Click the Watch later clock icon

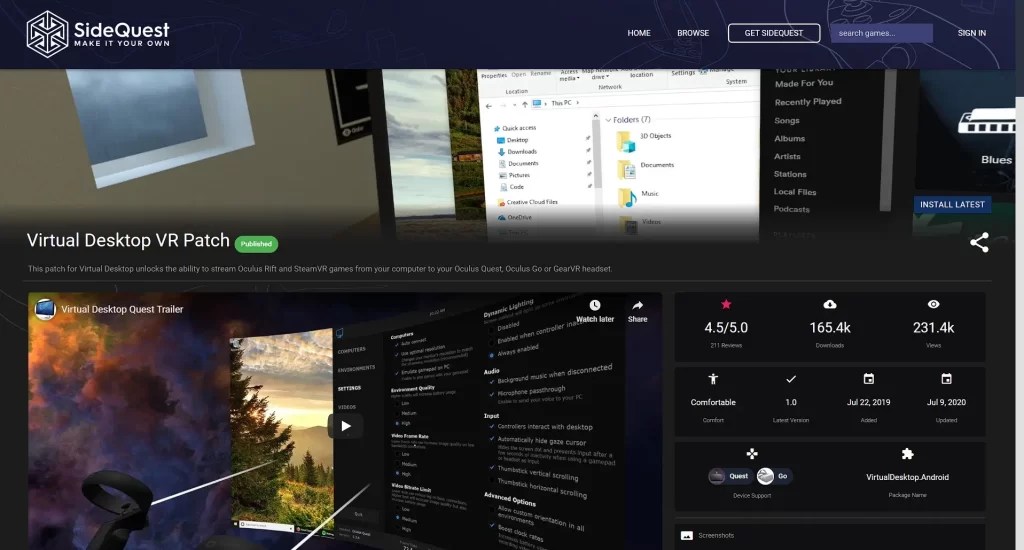pos(595,305)
